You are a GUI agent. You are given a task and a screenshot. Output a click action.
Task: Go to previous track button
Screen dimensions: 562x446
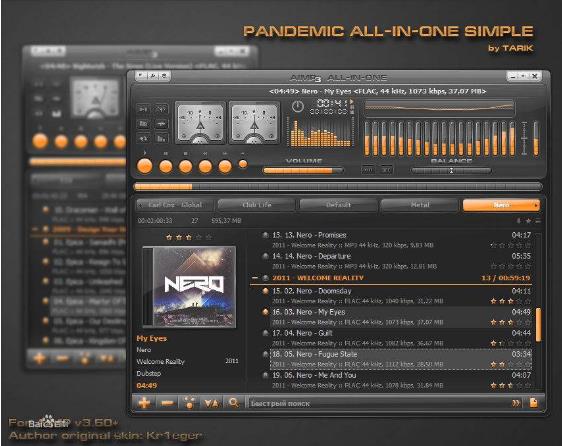(x=205, y=167)
